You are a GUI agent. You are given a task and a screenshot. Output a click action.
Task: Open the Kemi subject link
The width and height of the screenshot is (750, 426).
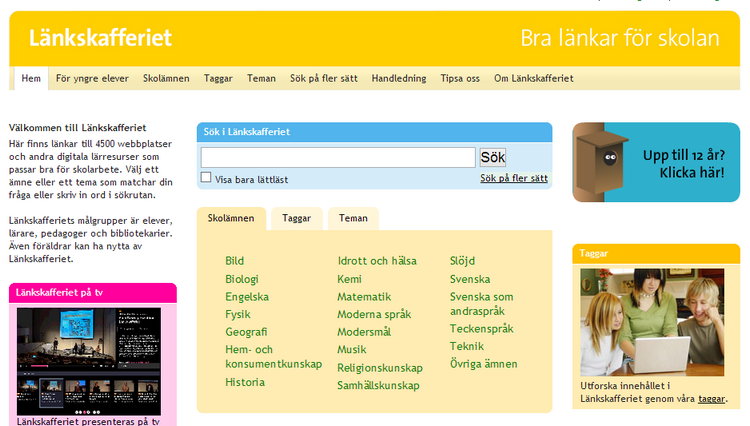click(x=350, y=279)
